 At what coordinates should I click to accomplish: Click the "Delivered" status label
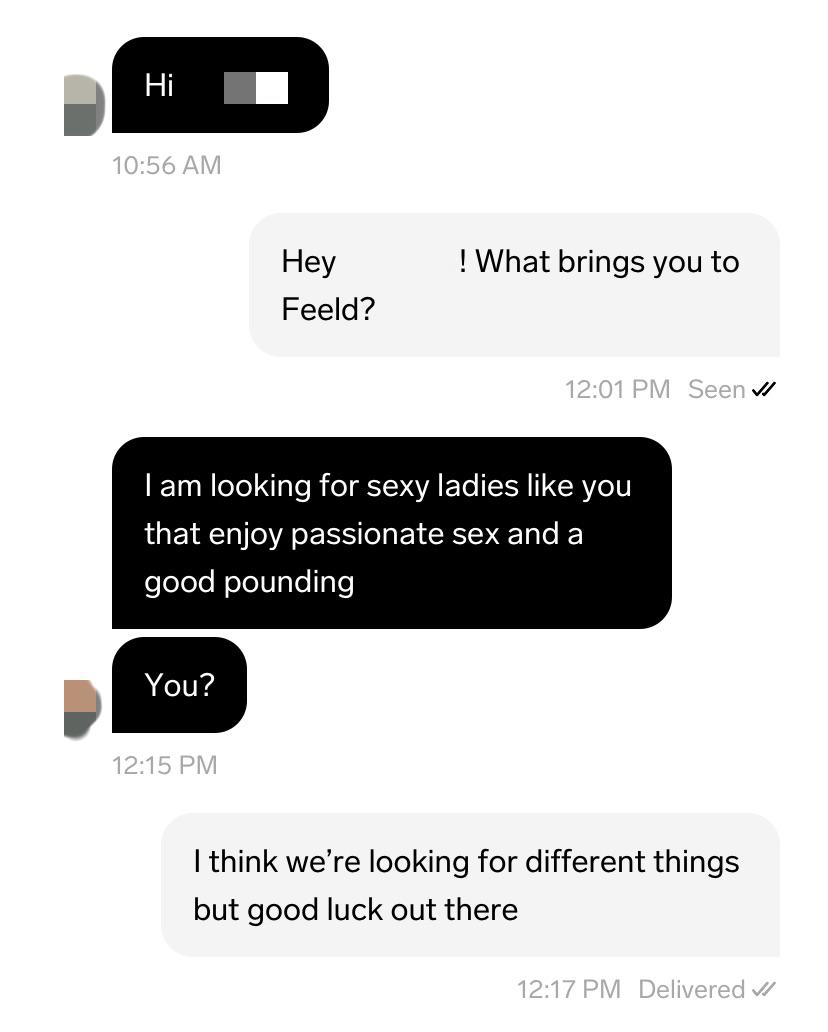pyautogui.click(x=691, y=990)
